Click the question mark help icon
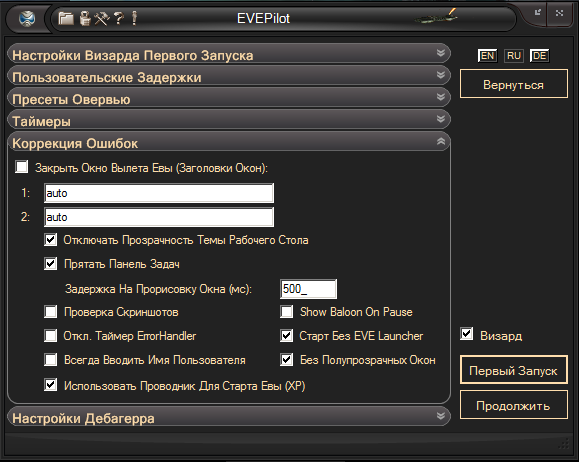 pyautogui.click(x=119, y=18)
